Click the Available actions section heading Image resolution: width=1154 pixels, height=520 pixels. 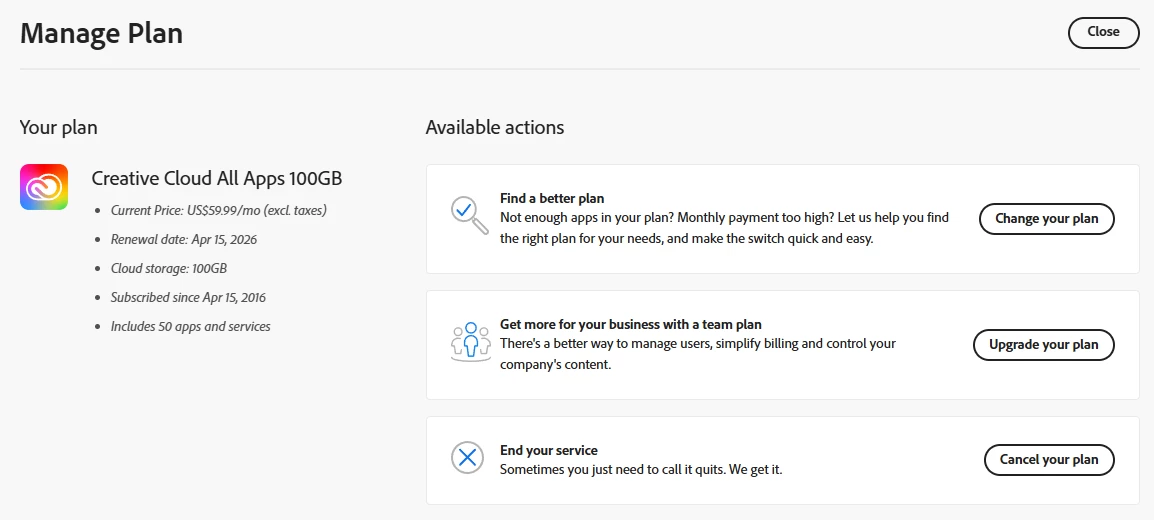click(x=495, y=127)
